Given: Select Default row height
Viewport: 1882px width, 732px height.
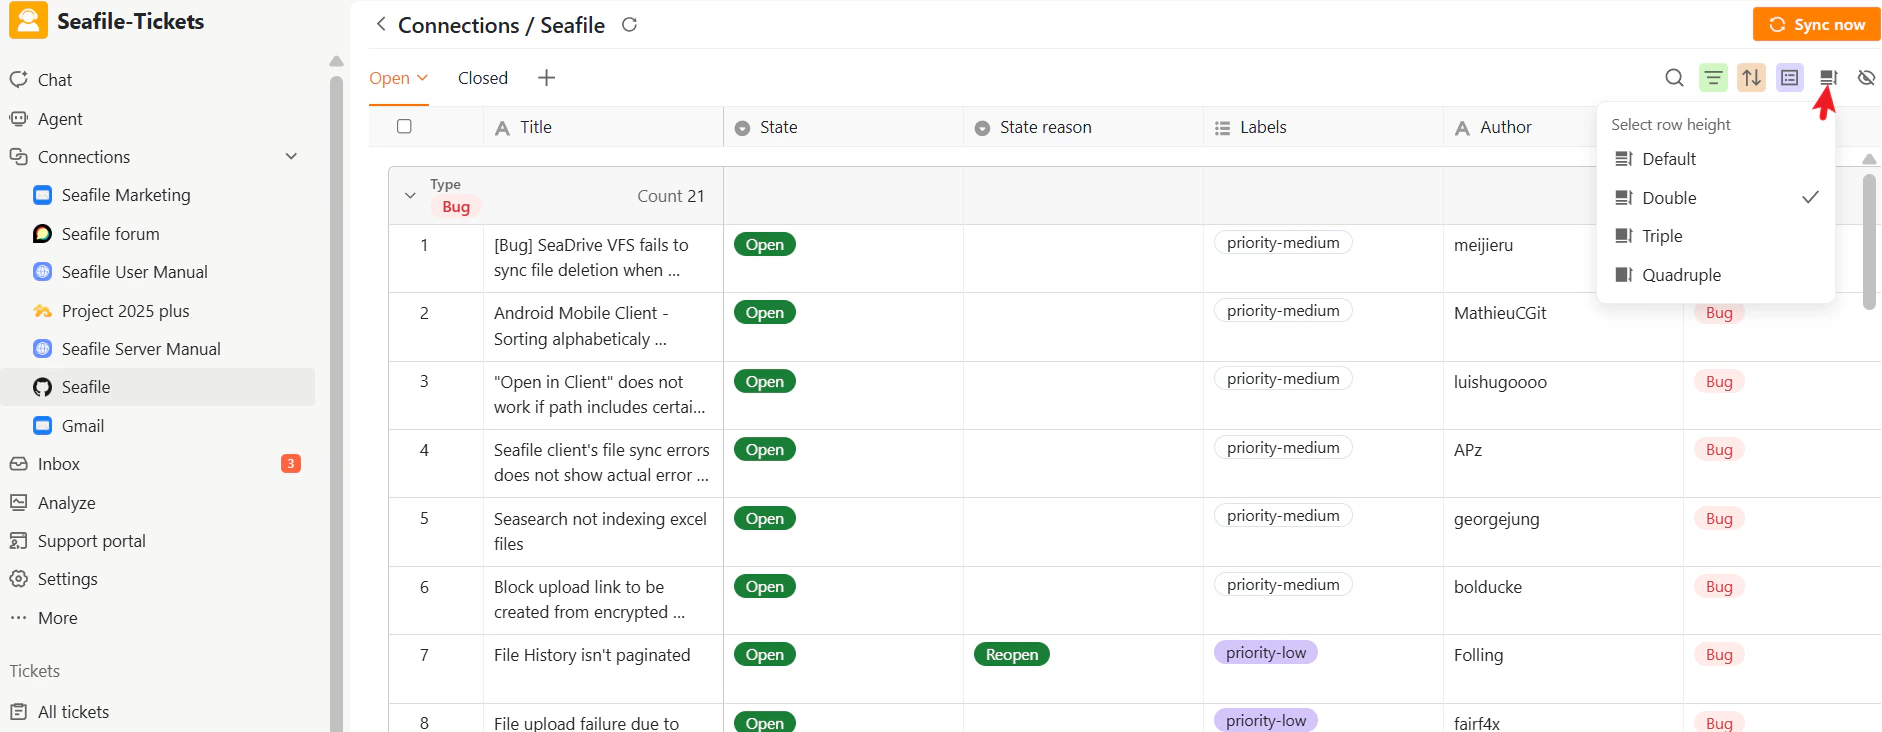Looking at the screenshot, I should pos(1716,159).
